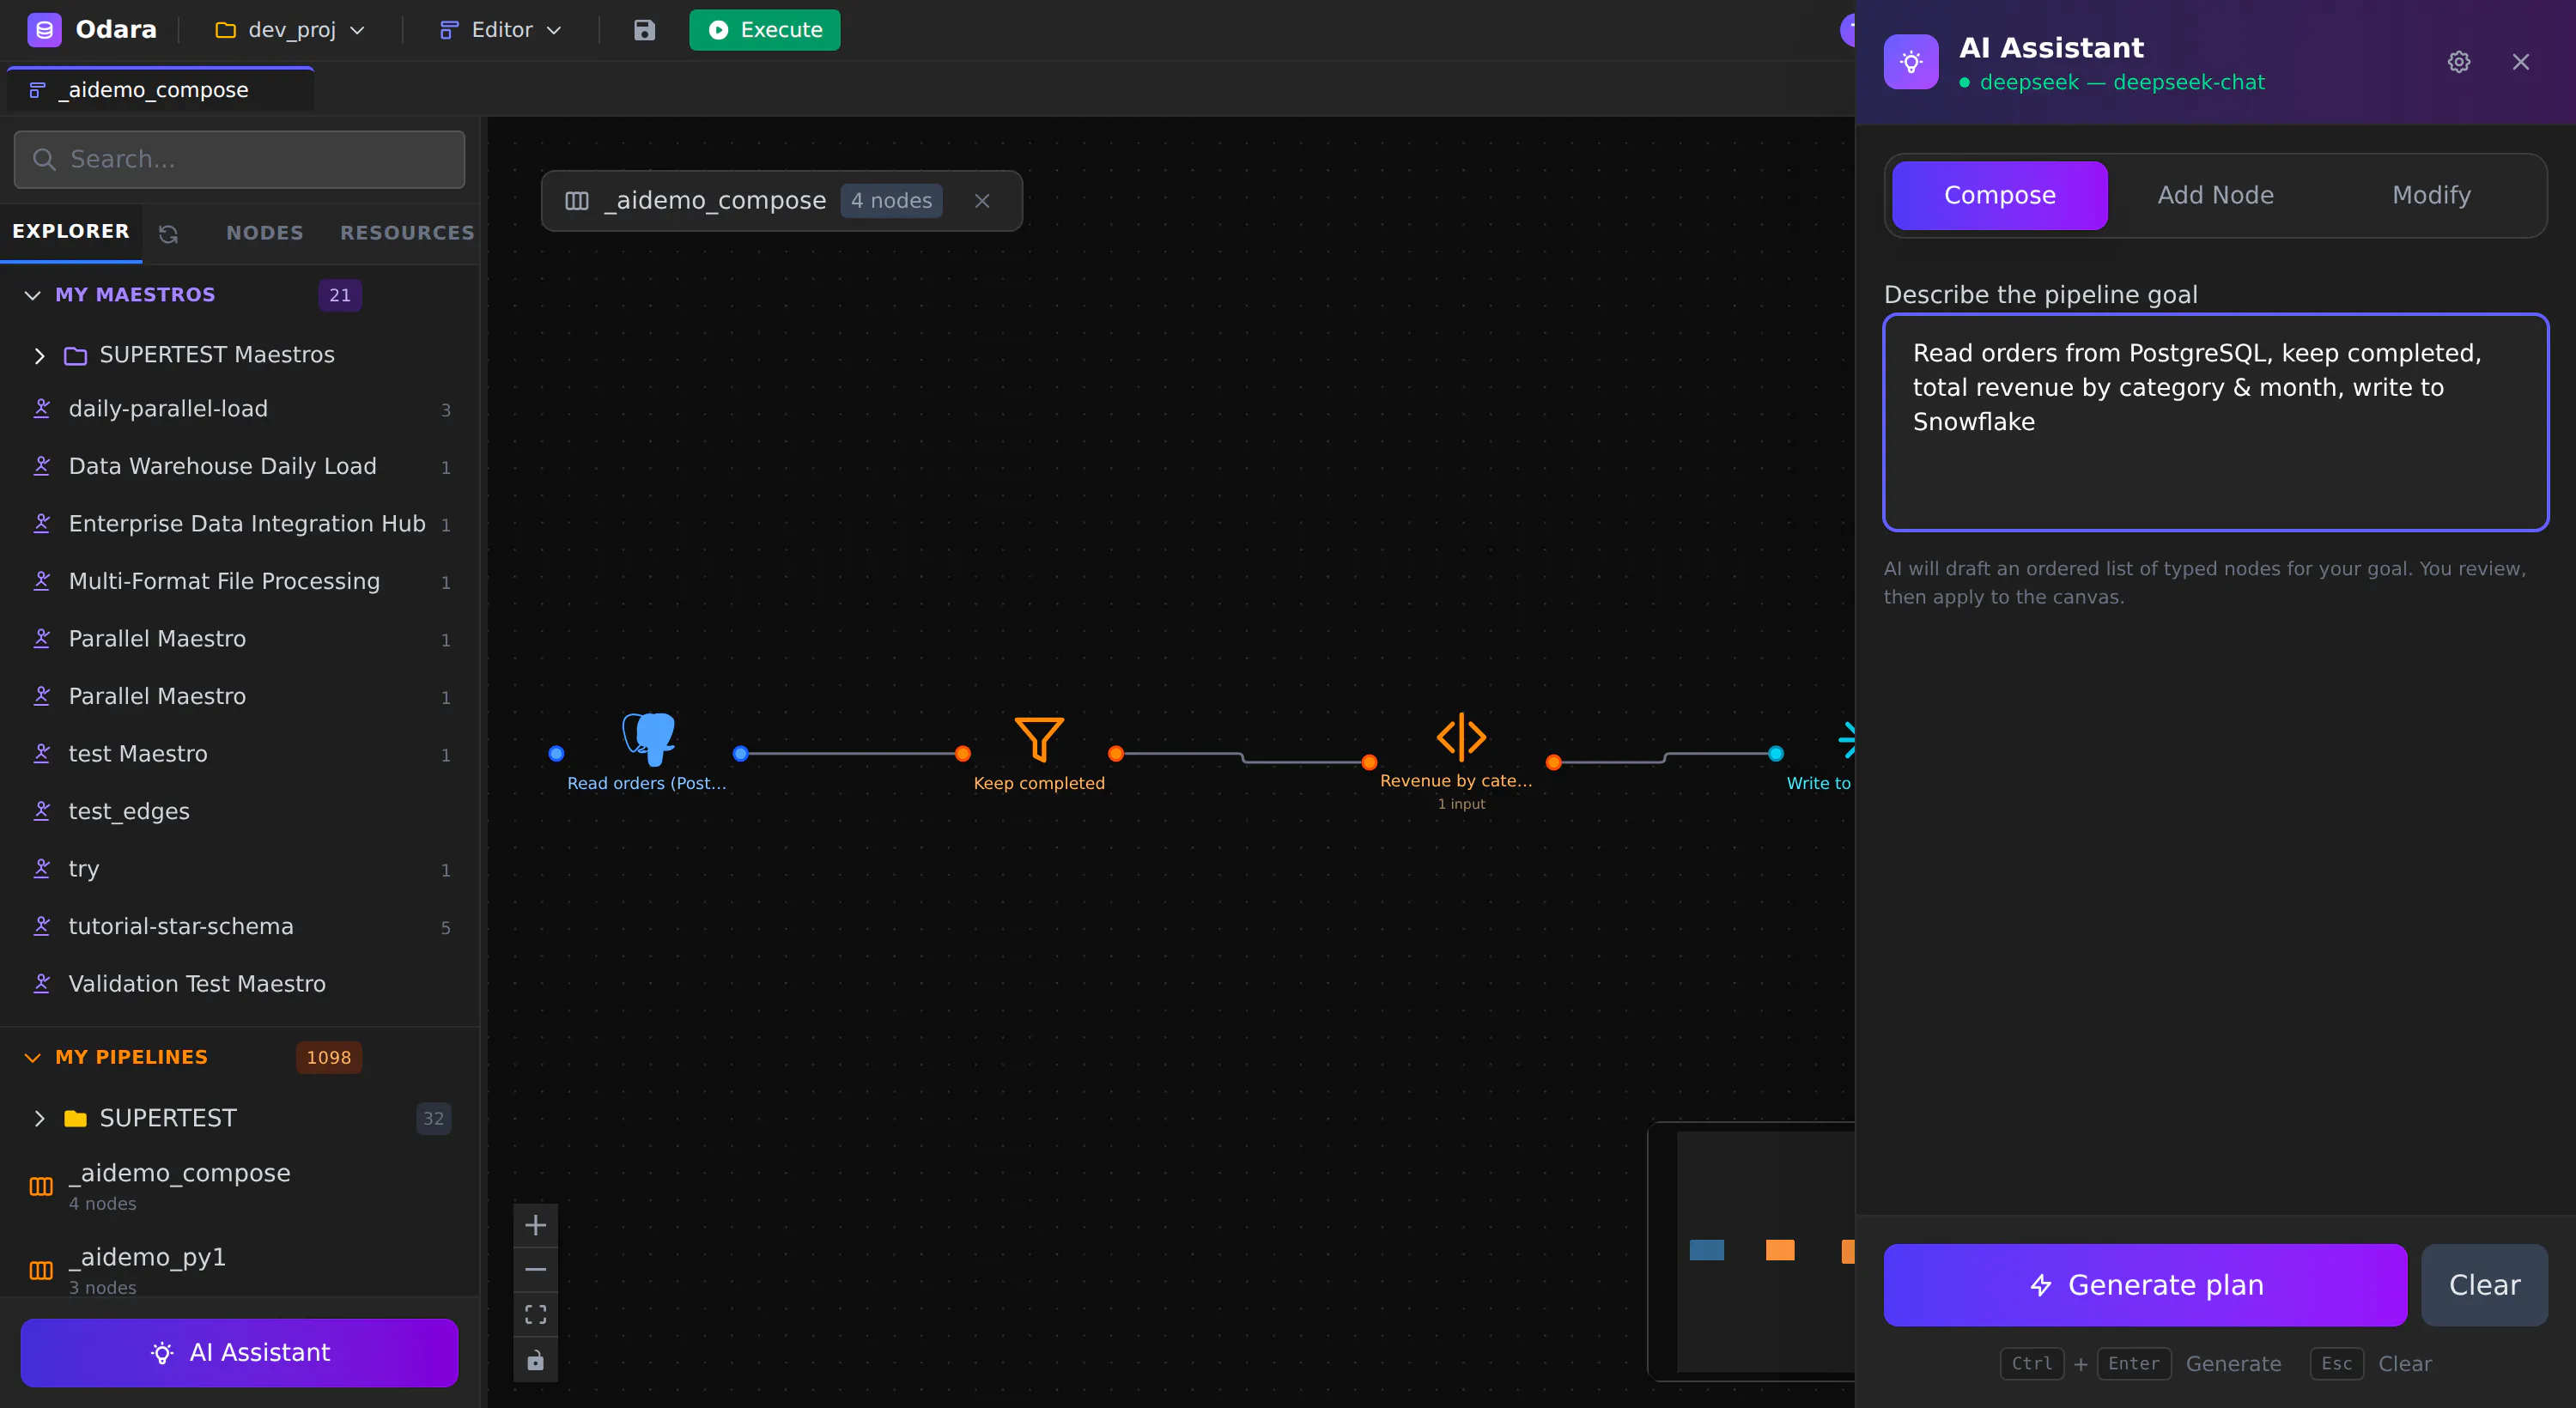2576x1408 pixels.
Task: Focus the explorer Search field
Action: point(240,160)
